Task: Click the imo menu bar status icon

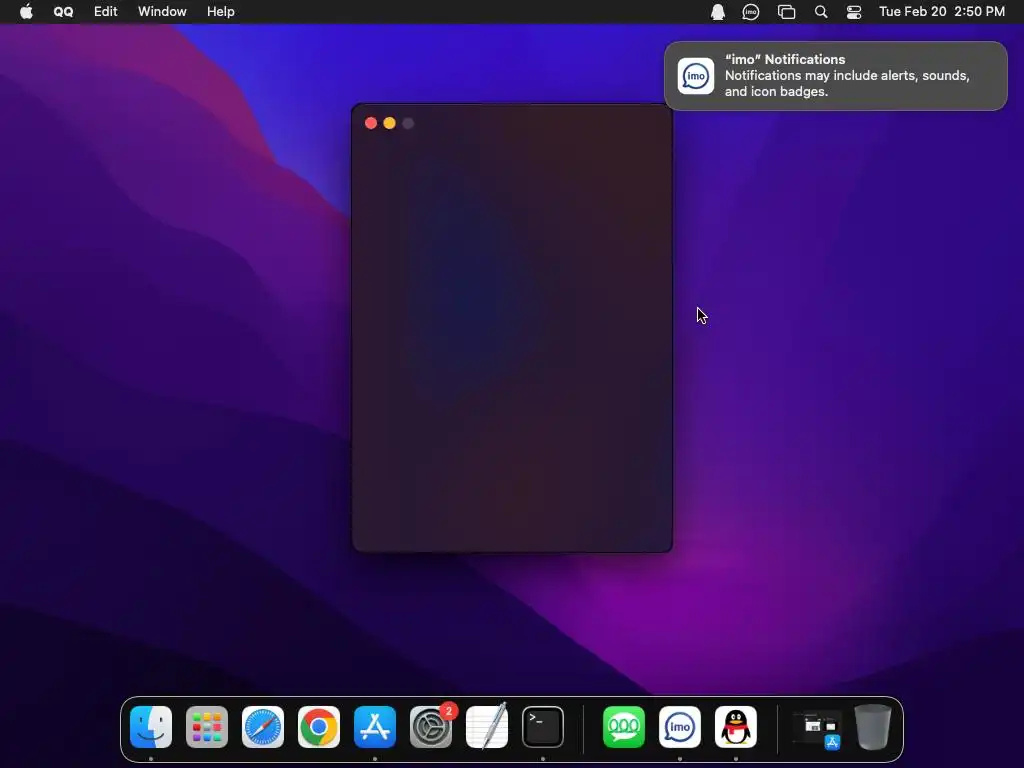Action: (x=751, y=12)
